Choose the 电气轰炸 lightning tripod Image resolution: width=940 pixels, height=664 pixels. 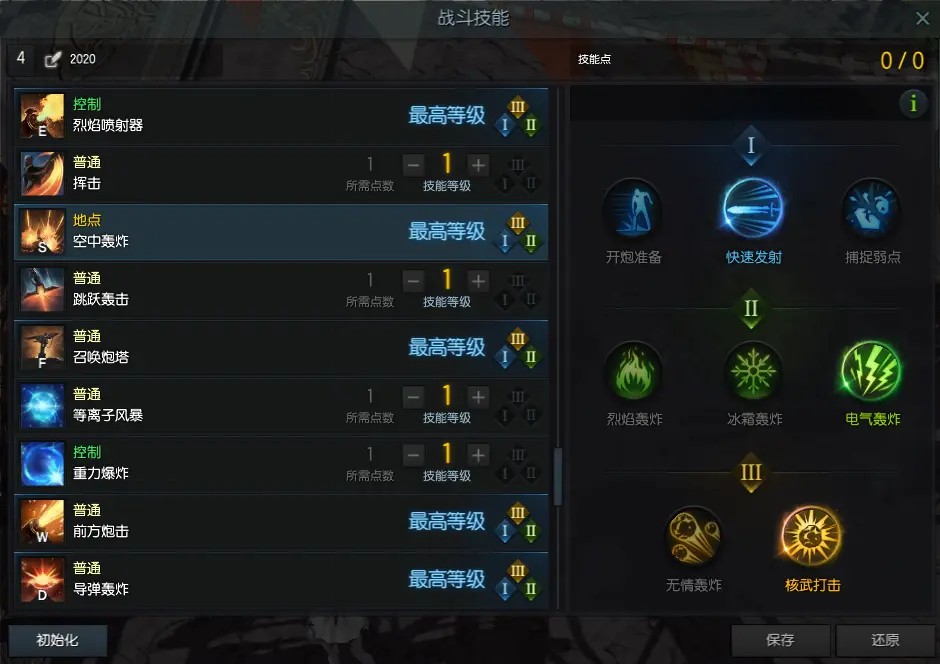(872, 371)
